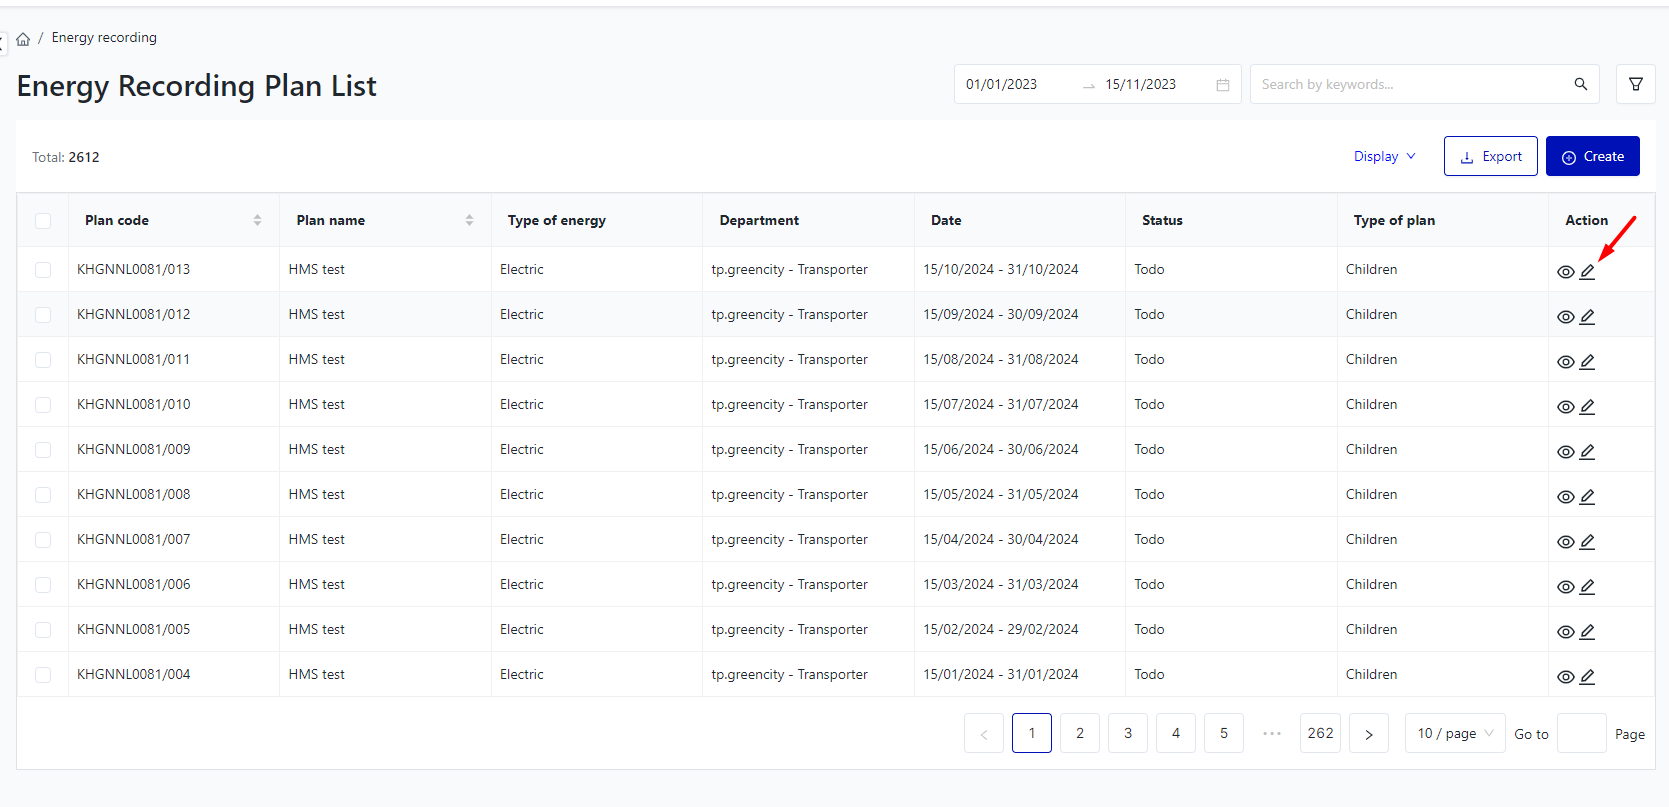Image resolution: width=1669 pixels, height=807 pixels.
Task: Select all rows with header checkbox
Action: coord(43,221)
